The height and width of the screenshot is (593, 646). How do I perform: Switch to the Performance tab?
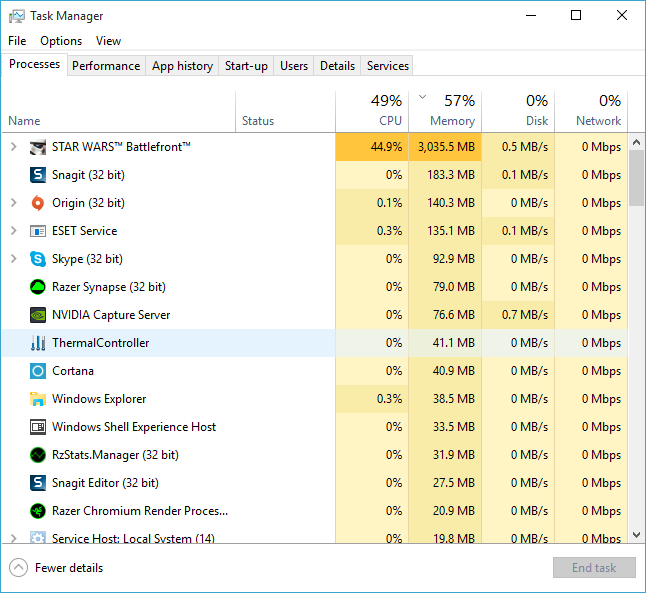tap(106, 66)
